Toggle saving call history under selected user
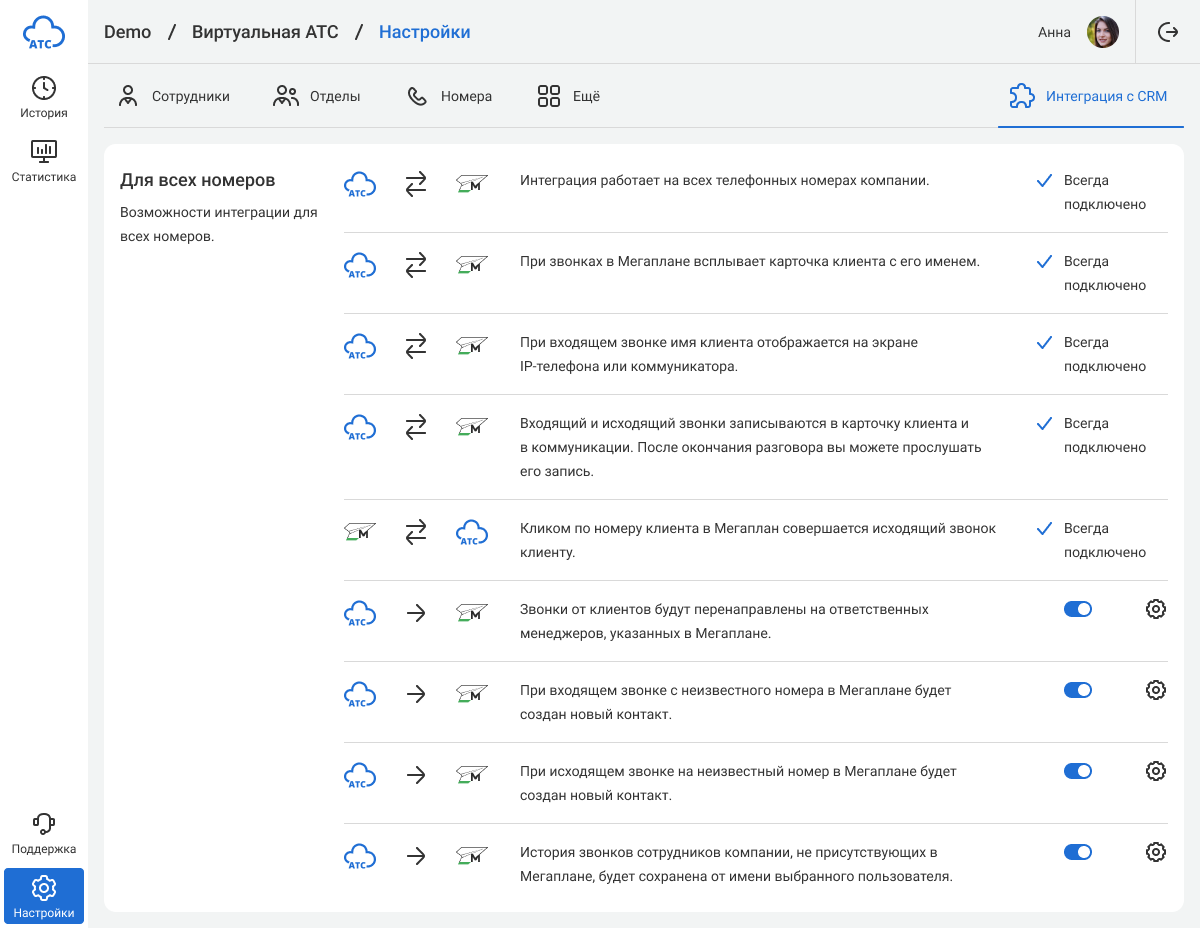1200x928 pixels. point(1077,852)
